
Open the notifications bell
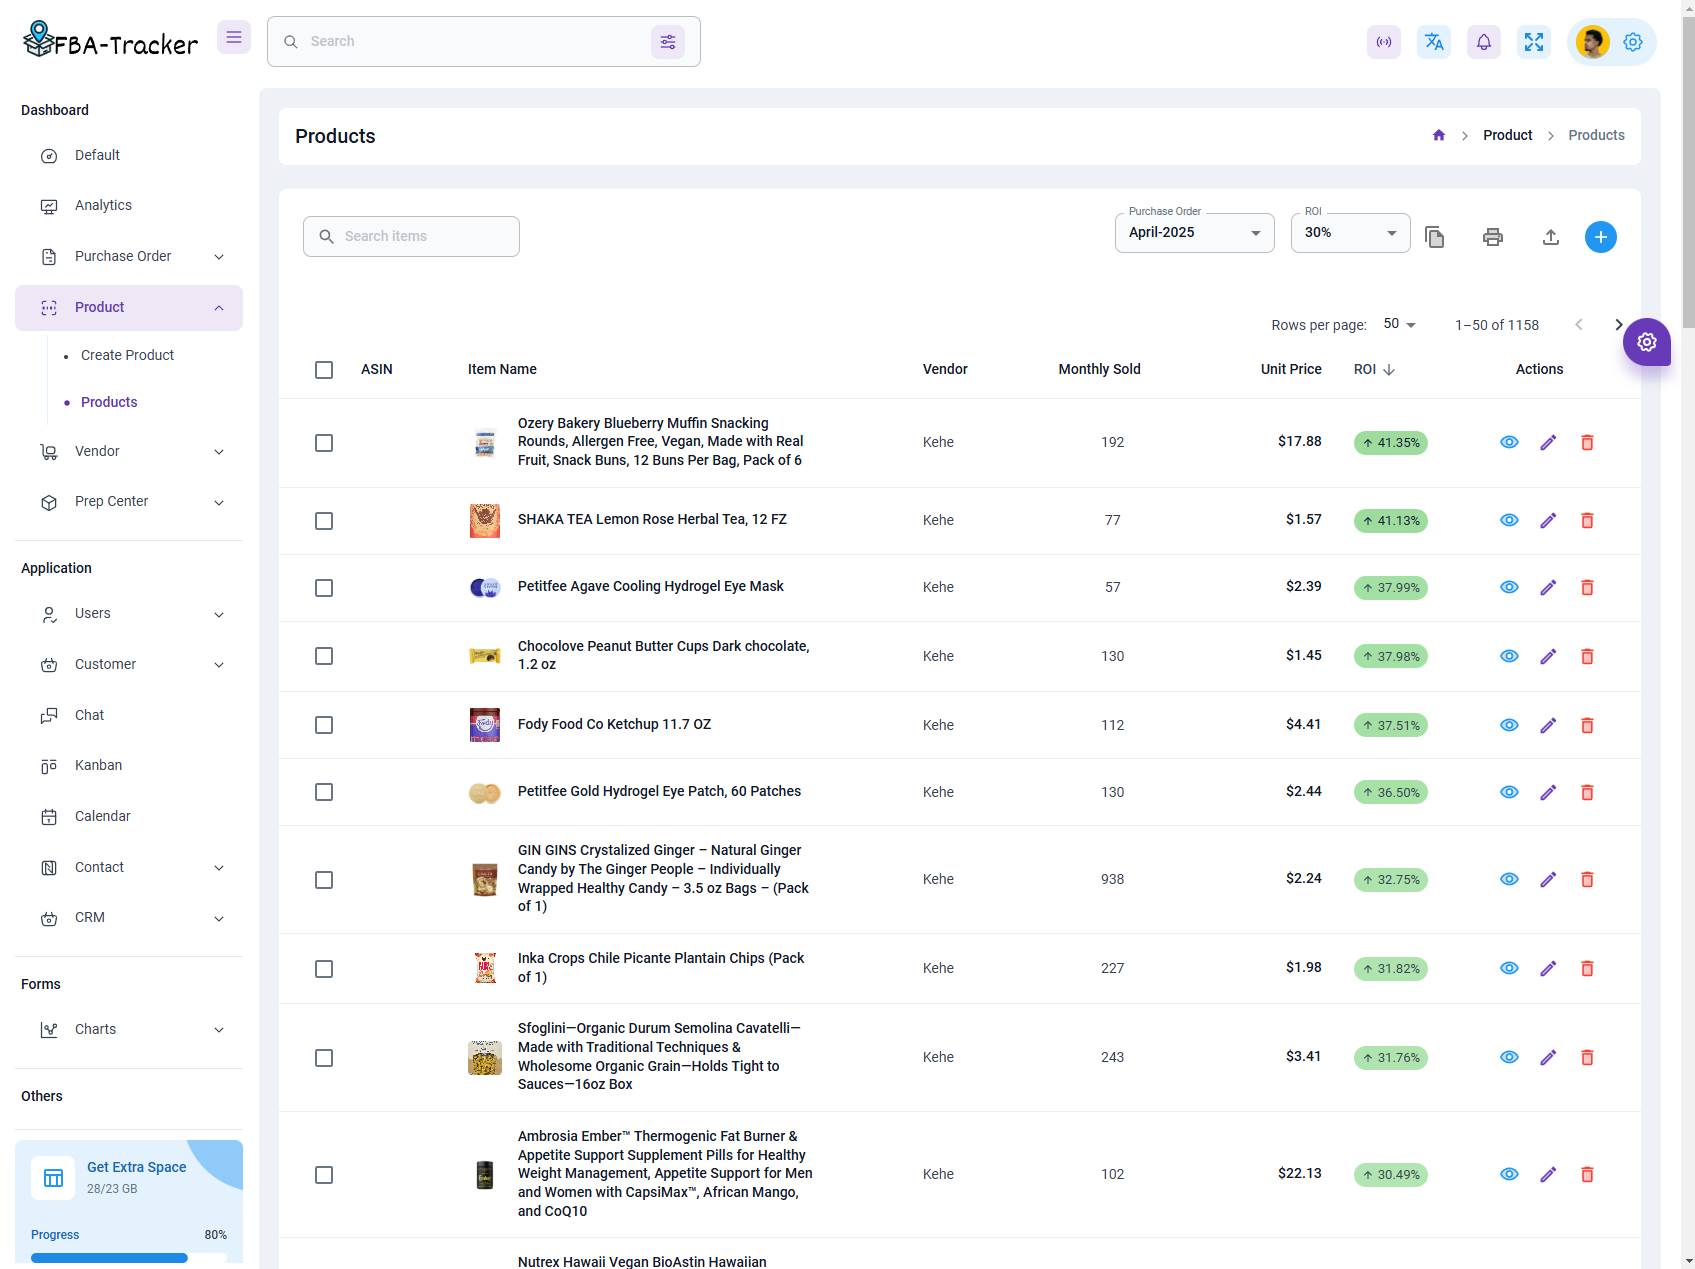[1484, 41]
